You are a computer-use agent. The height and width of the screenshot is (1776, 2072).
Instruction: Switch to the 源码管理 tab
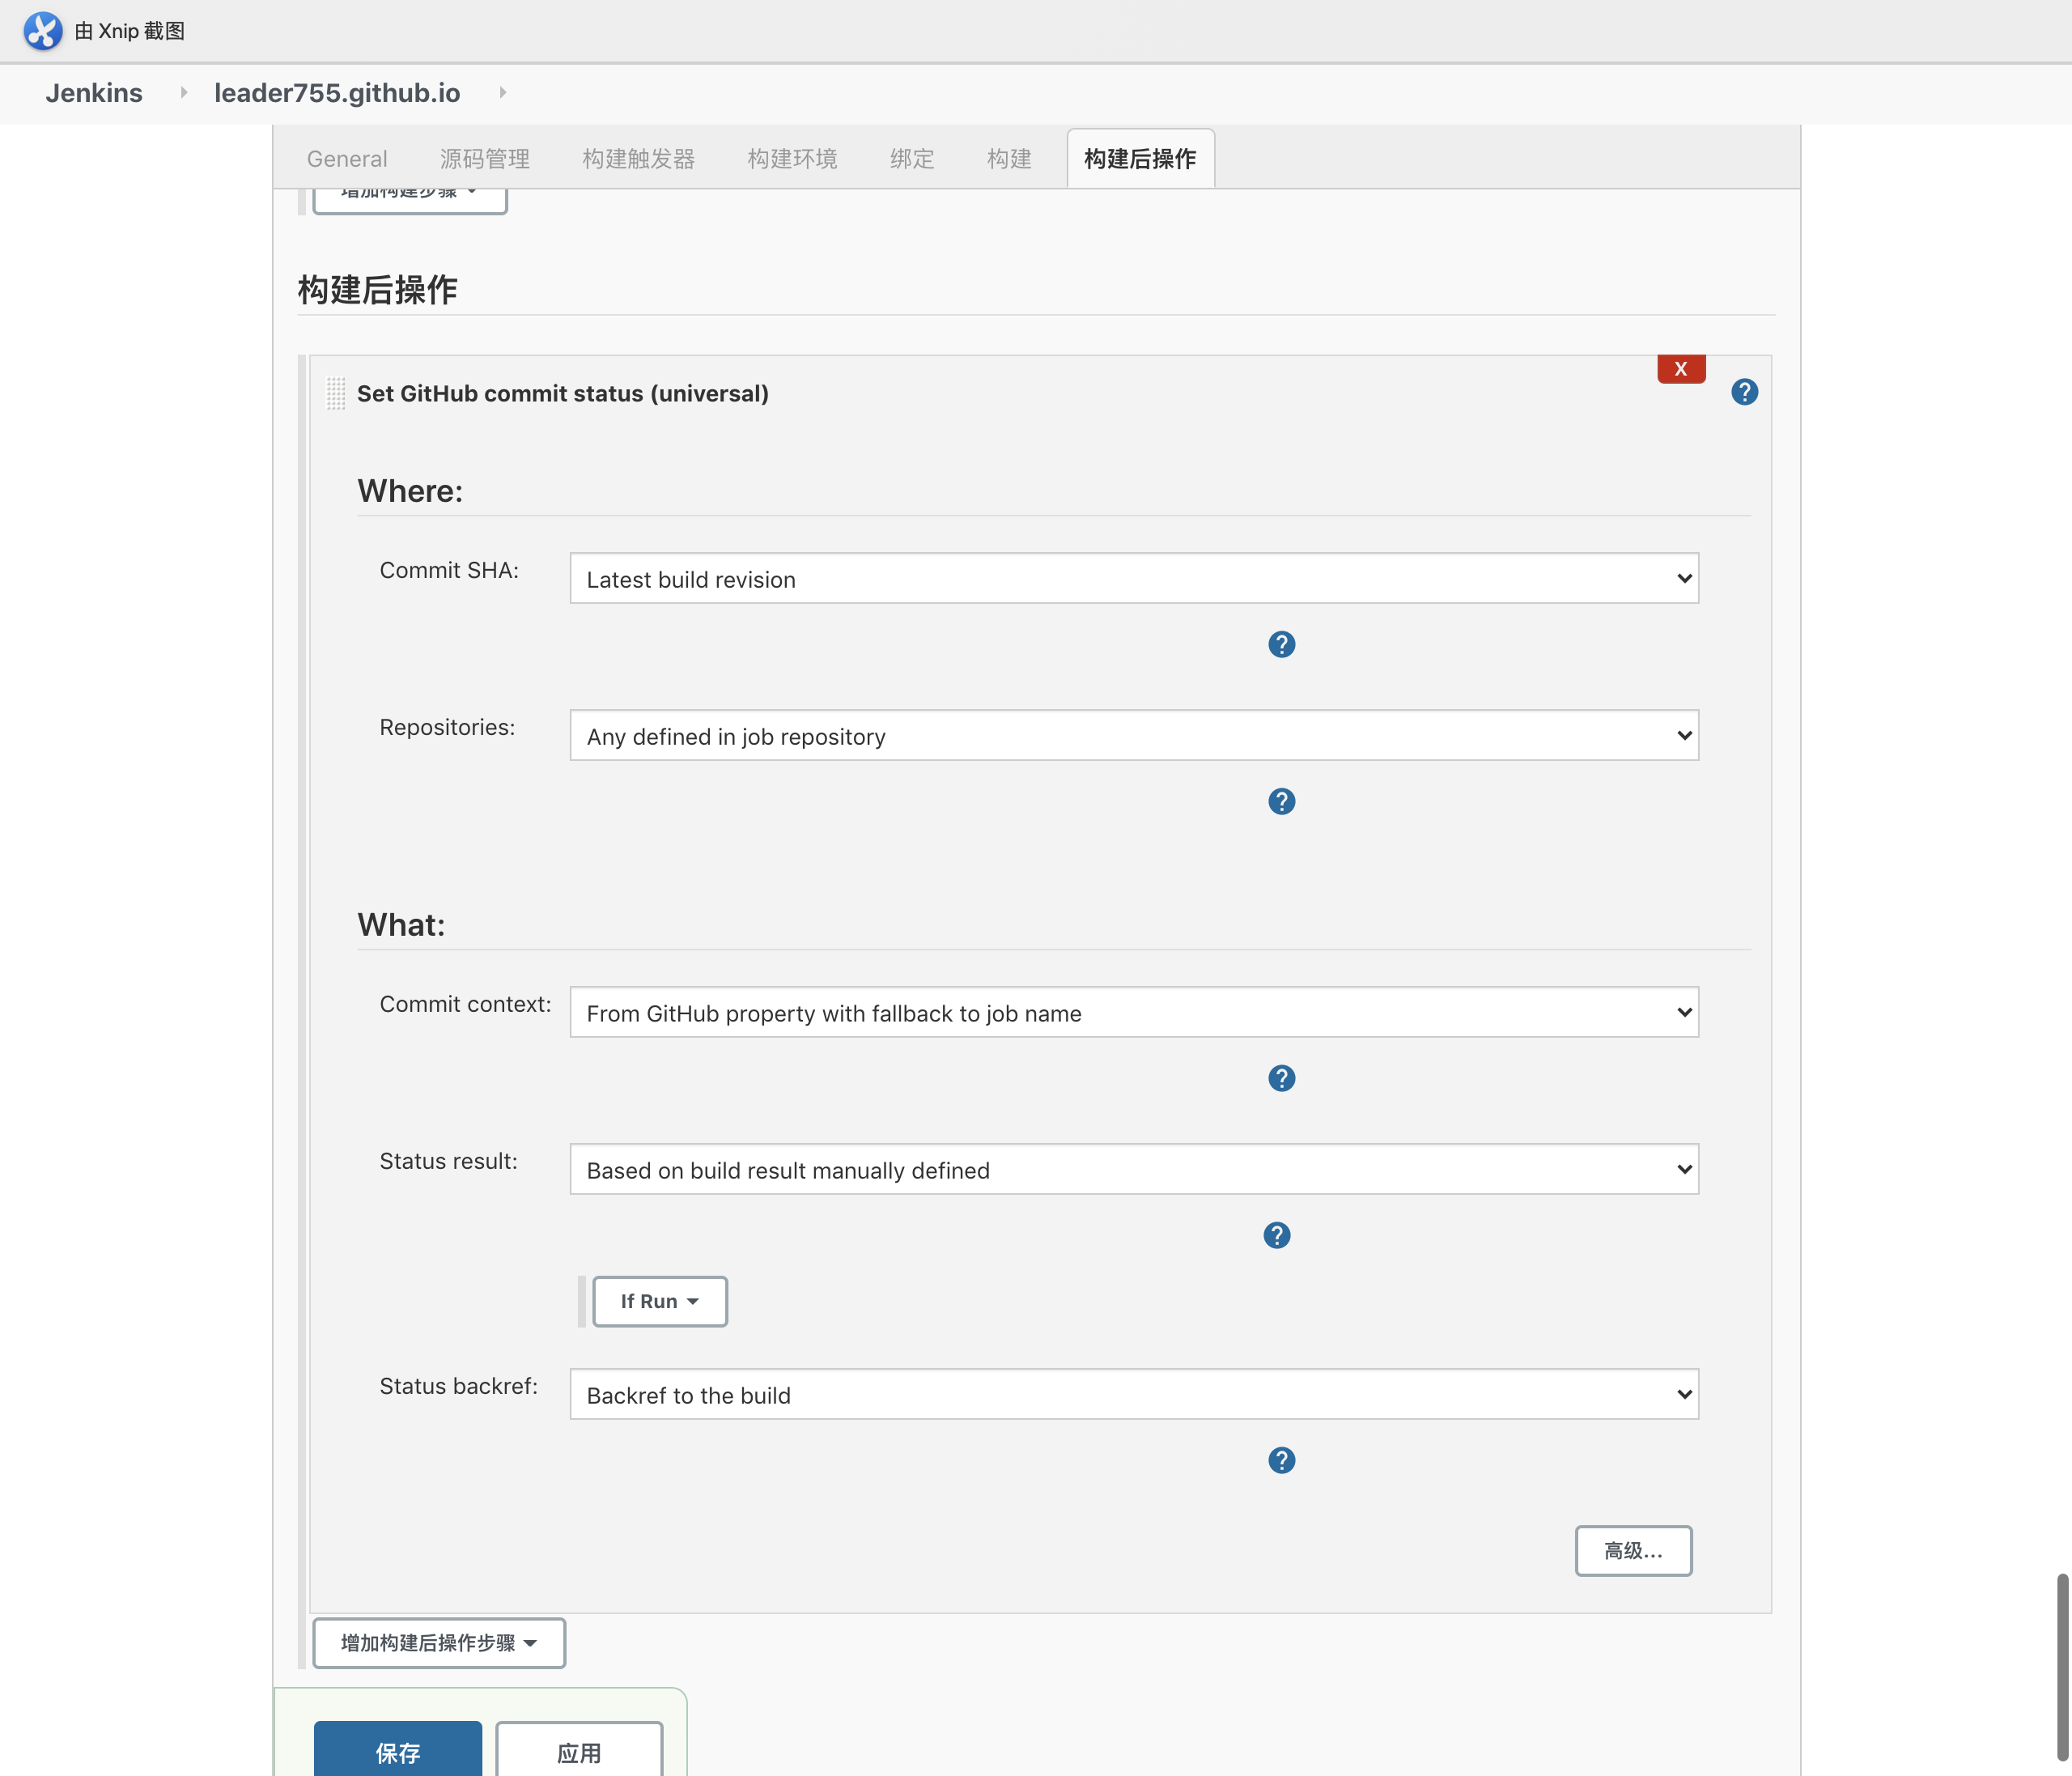[x=484, y=159]
